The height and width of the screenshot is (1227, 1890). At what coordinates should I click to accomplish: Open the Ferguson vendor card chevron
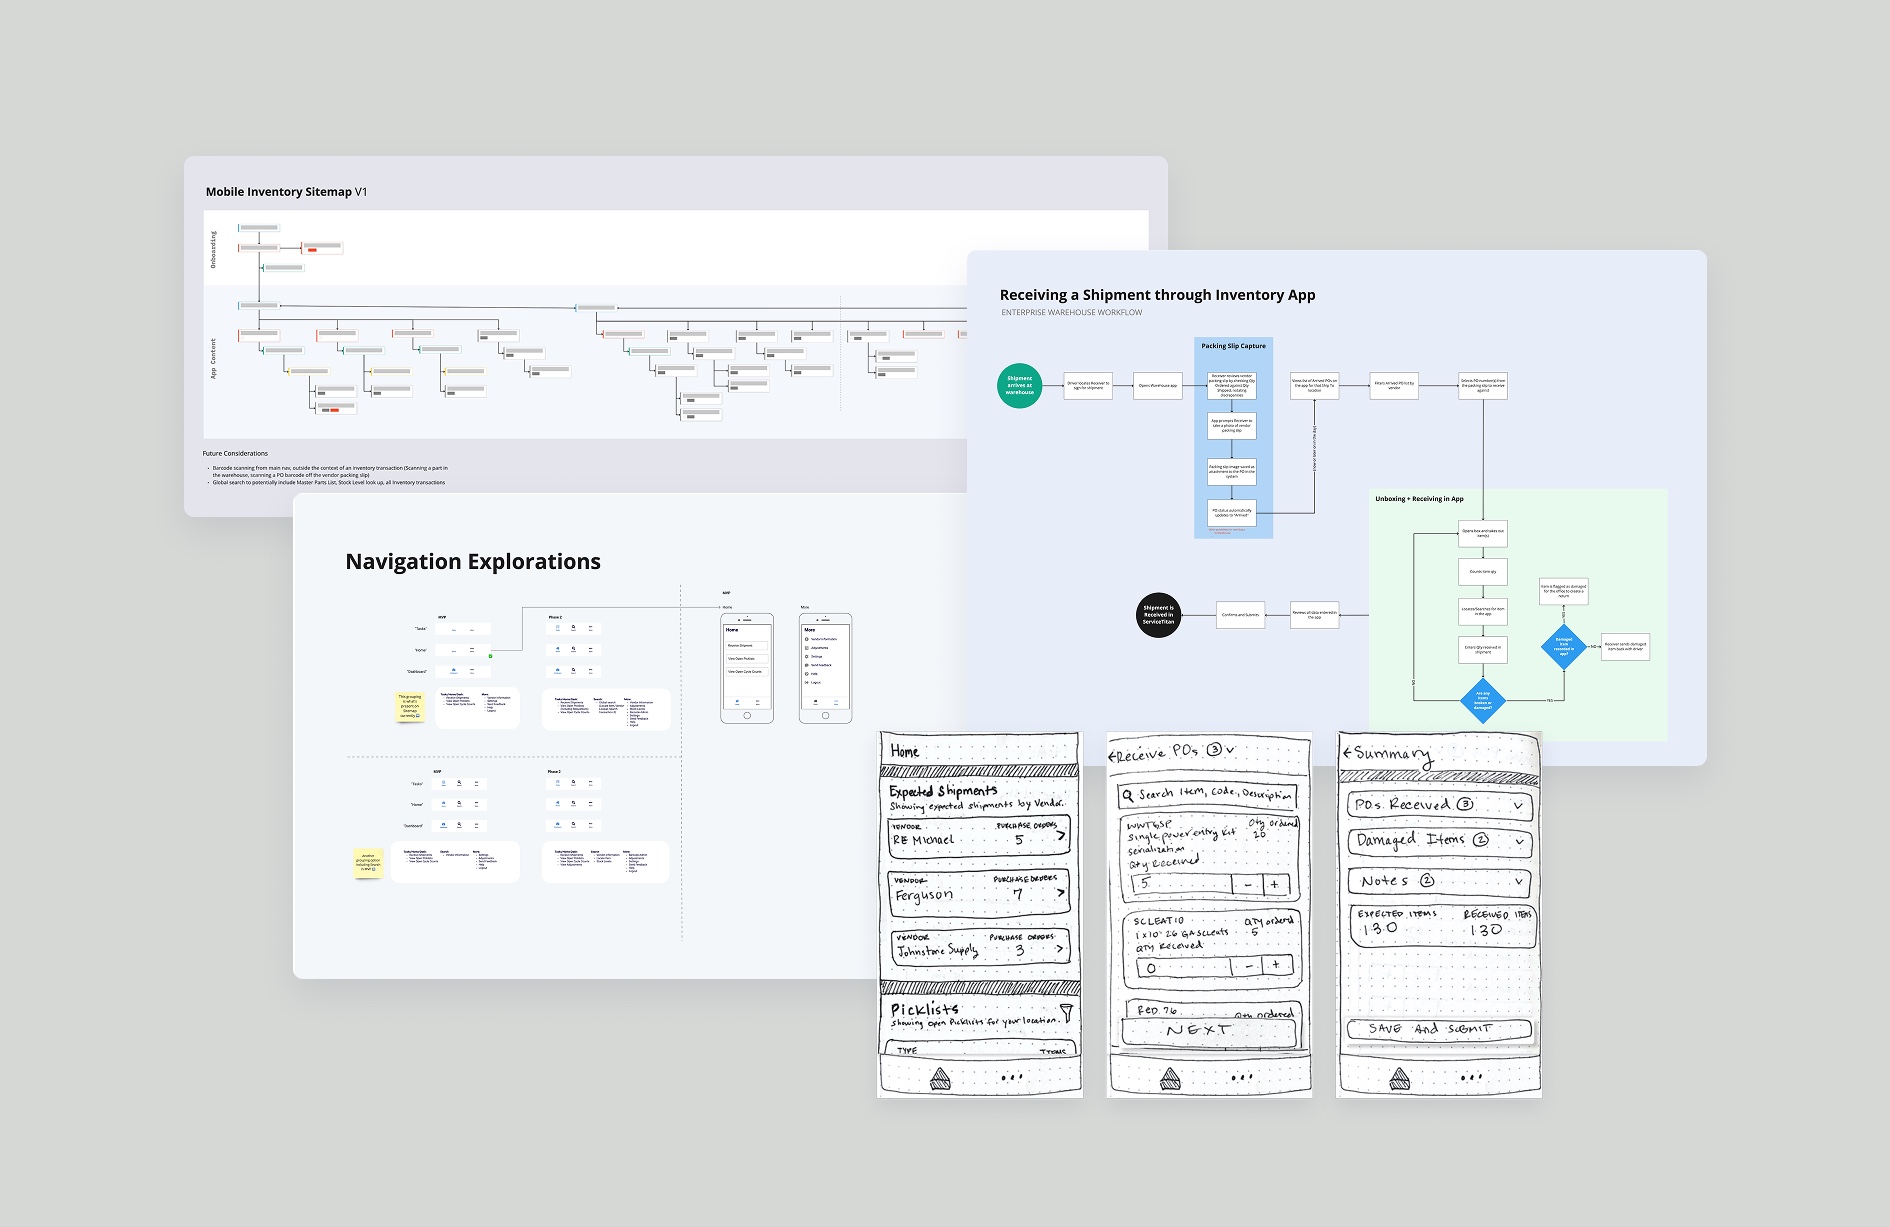point(1060,892)
